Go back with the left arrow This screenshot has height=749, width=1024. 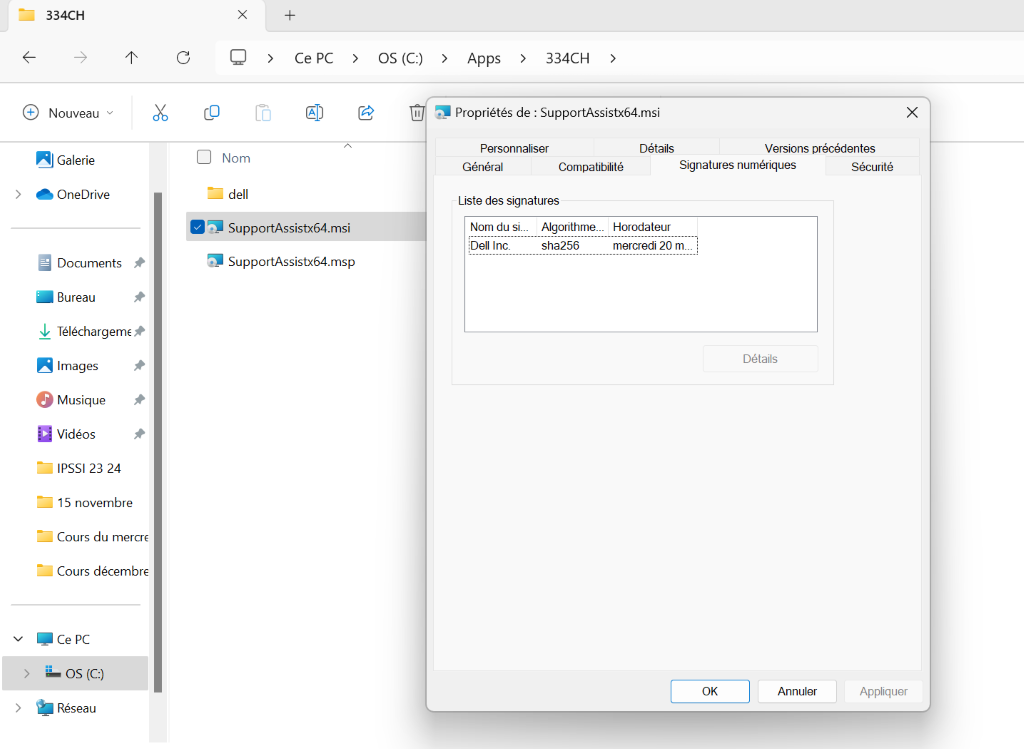[x=29, y=57]
